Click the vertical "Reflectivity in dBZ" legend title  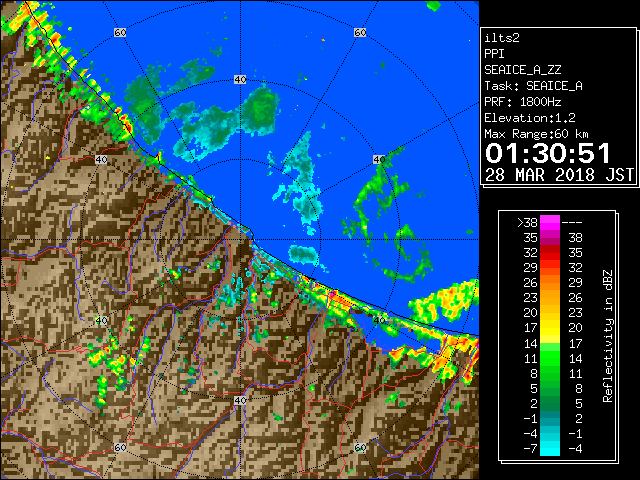click(x=608, y=336)
